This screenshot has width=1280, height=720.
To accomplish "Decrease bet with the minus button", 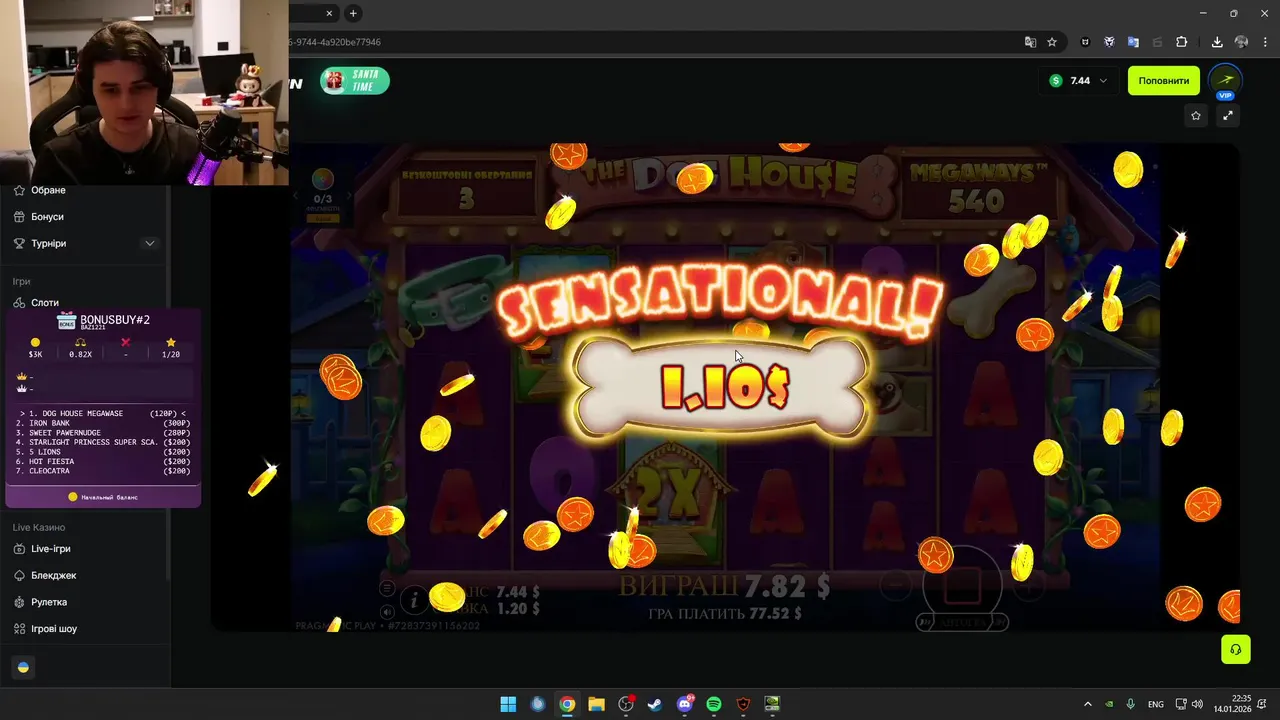I will click(x=896, y=586).
